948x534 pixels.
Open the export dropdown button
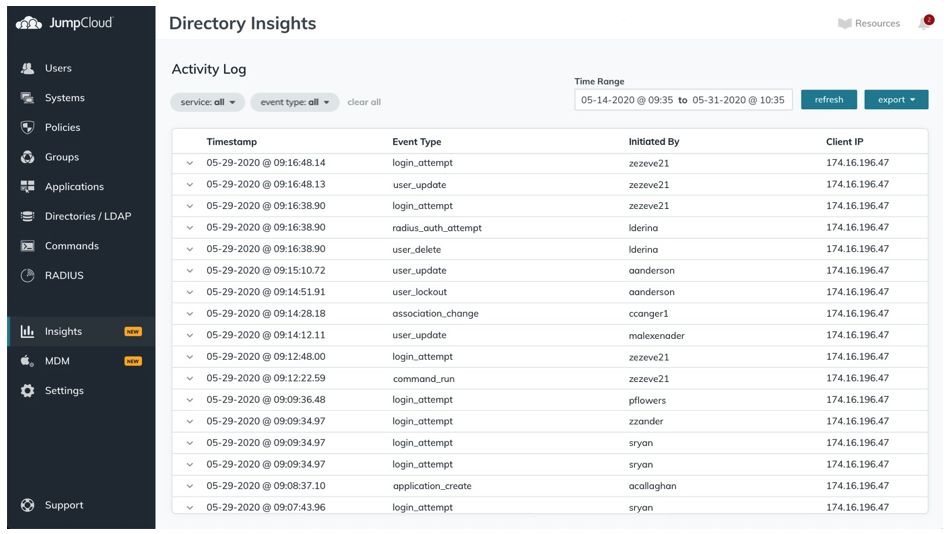[896, 100]
